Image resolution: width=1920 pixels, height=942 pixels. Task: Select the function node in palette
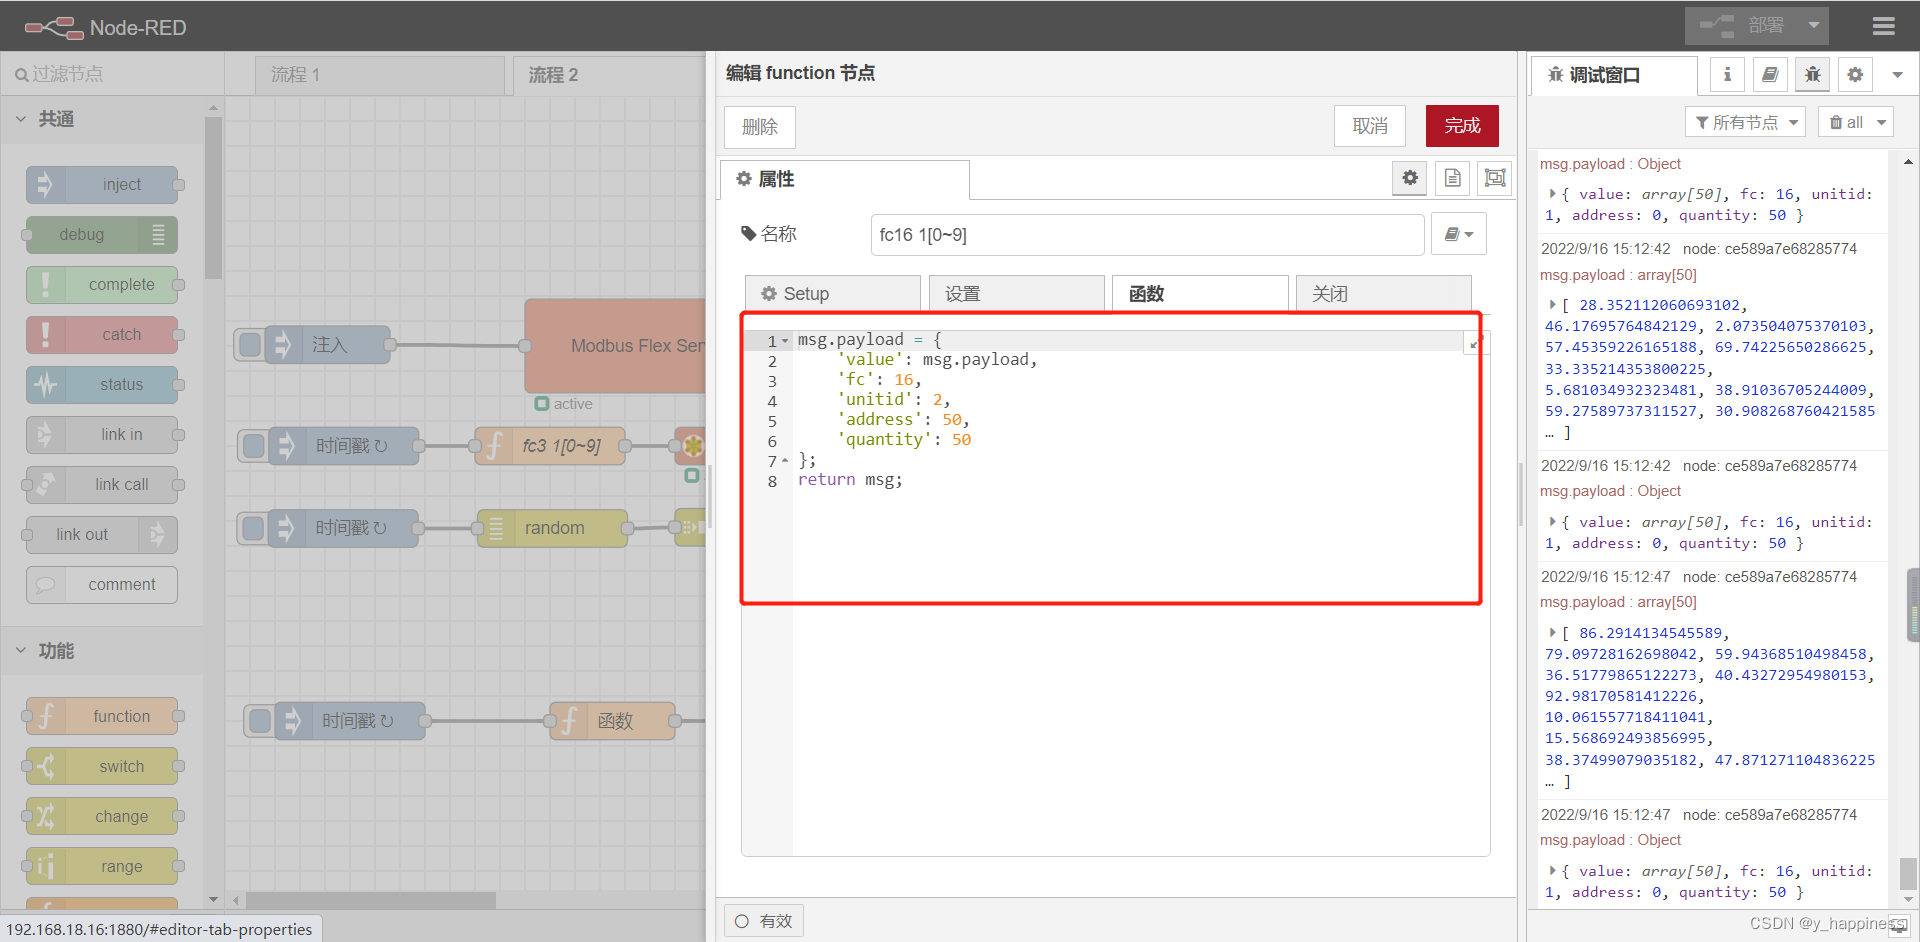pyautogui.click(x=102, y=716)
